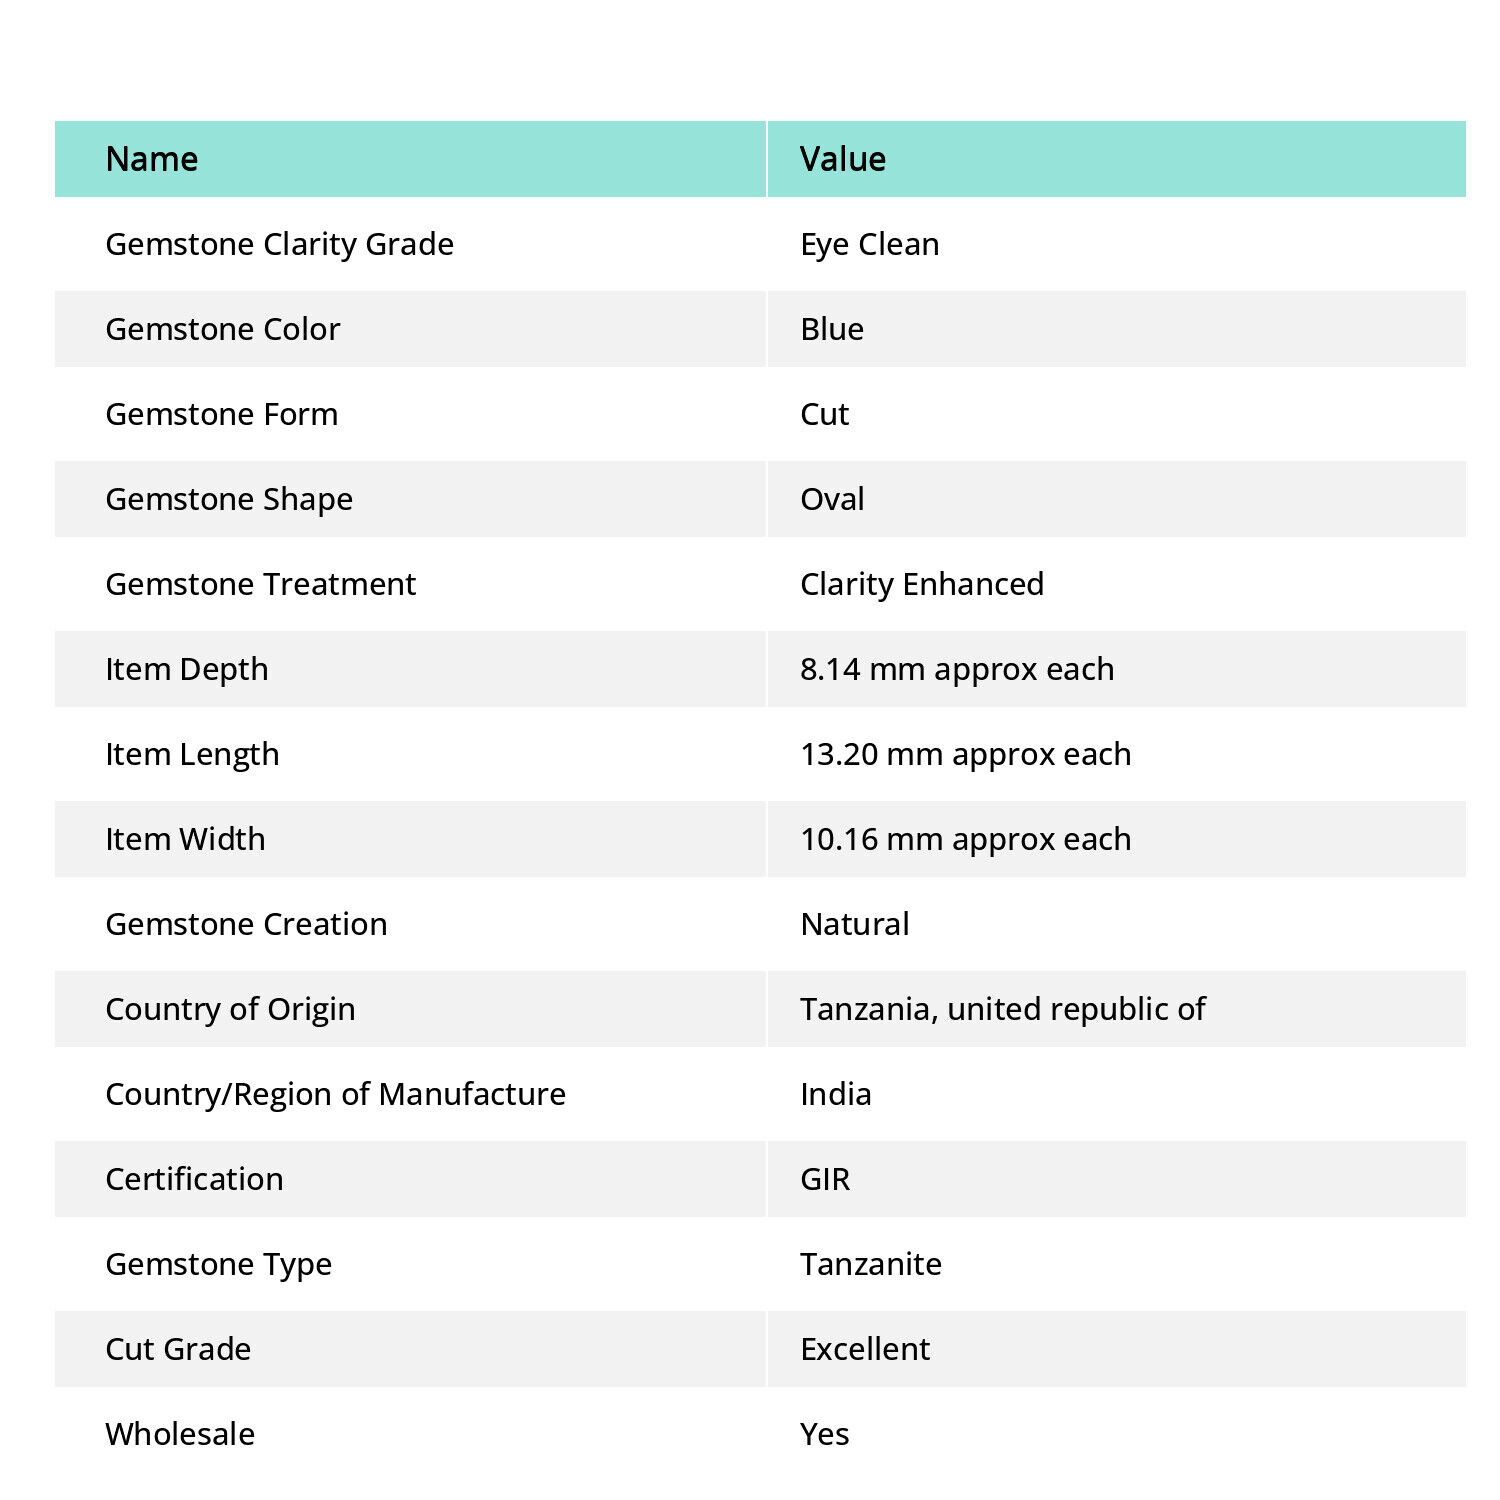Click the 10.16 mm width value
The image size is (1500, 1500).
(966, 839)
